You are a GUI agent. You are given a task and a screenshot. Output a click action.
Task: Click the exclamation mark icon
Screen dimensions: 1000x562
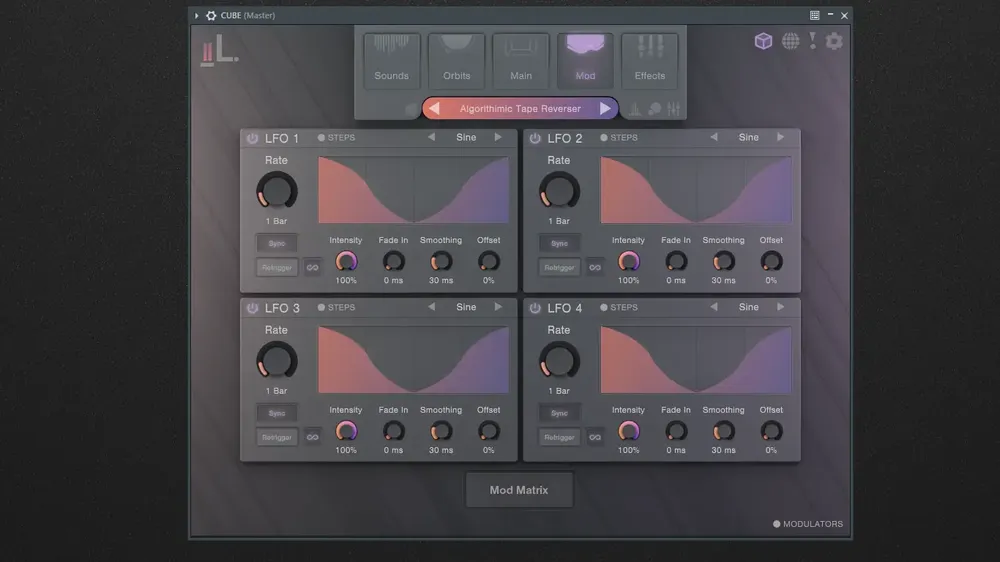tap(812, 41)
